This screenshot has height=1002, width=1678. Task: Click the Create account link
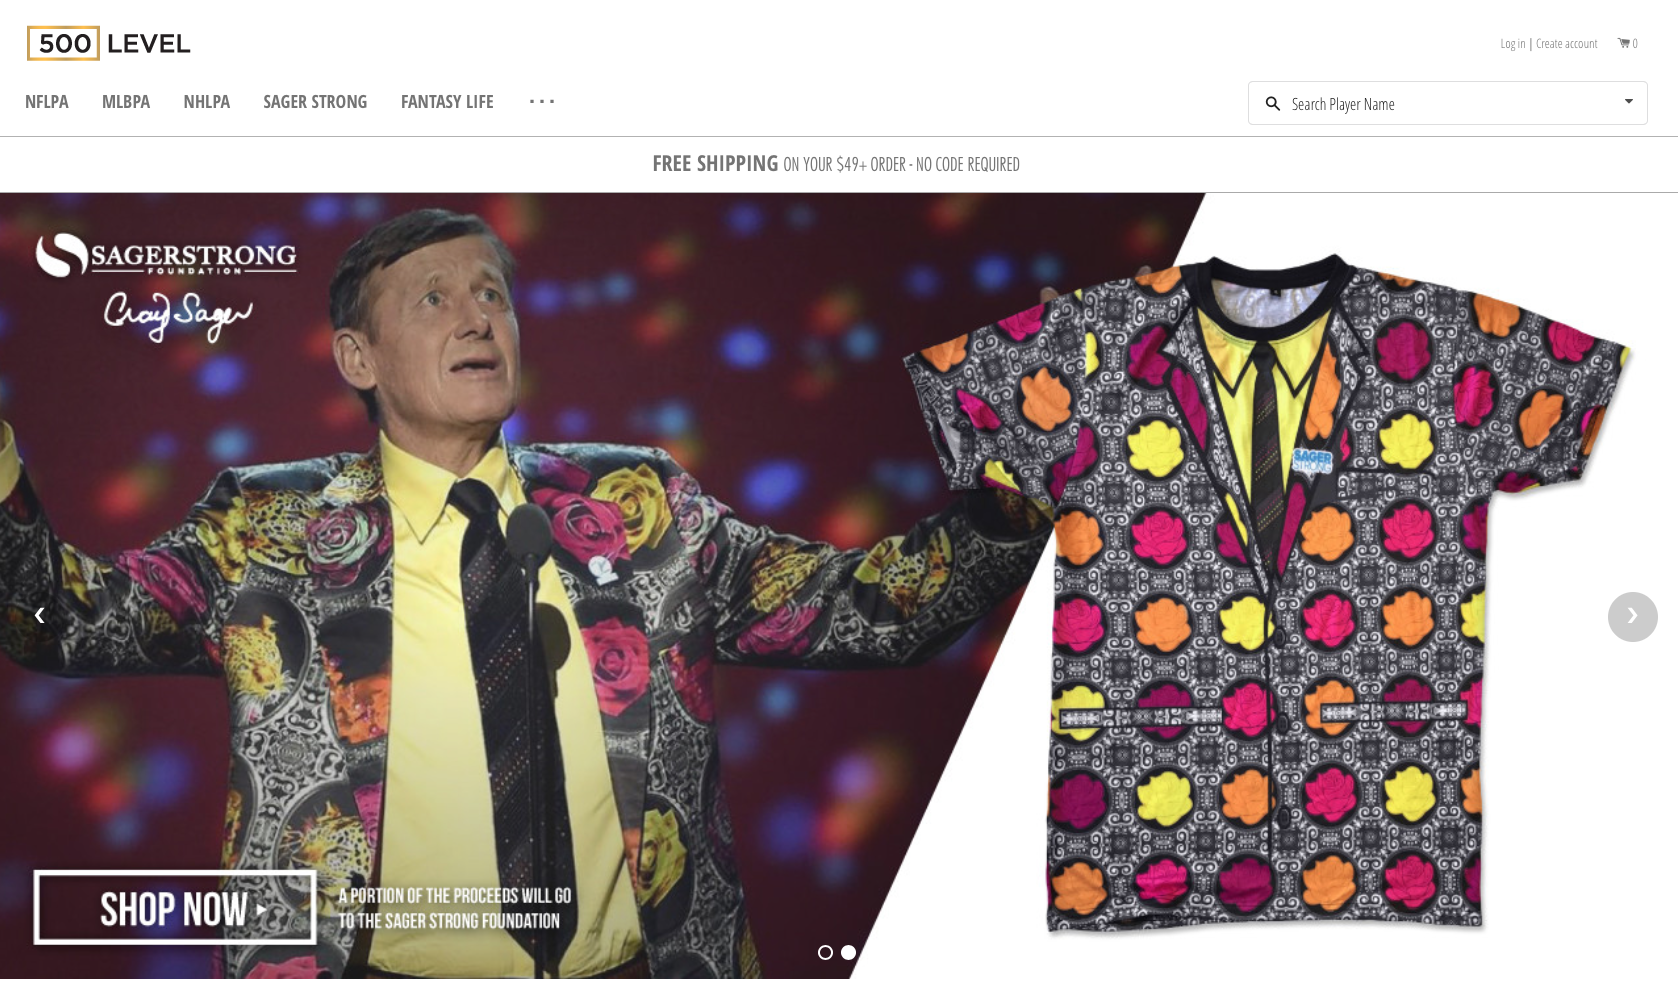(x=1566, y=44)
